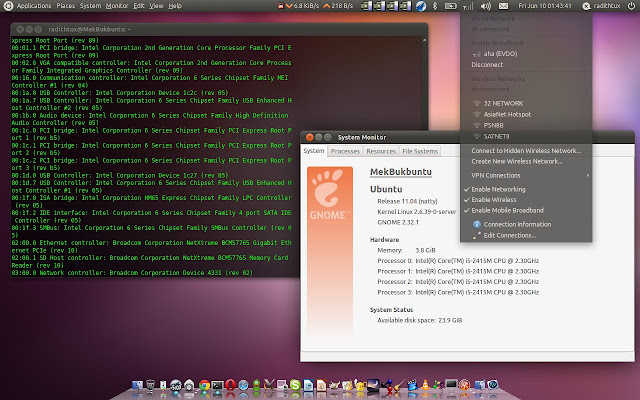Click the Memory 3.8 GiB line
This screenshot has width=640, height=400.
point(406,250)
